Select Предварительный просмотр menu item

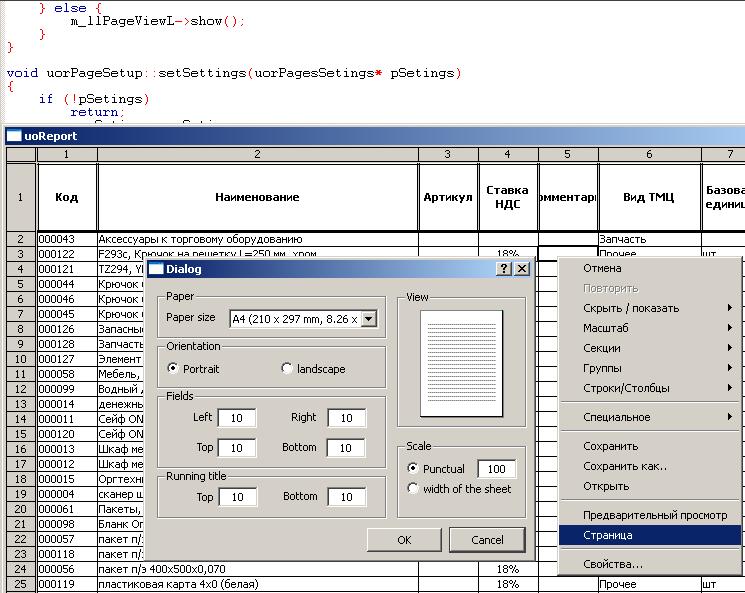(x=655, y=515)
